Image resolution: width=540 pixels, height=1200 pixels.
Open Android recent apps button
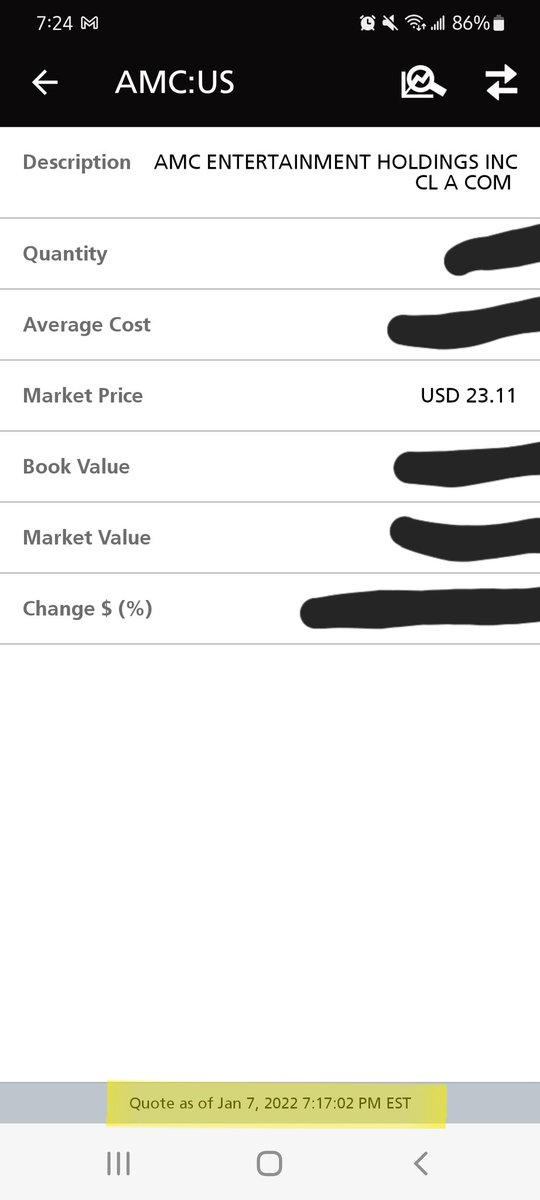(118, 1163)
